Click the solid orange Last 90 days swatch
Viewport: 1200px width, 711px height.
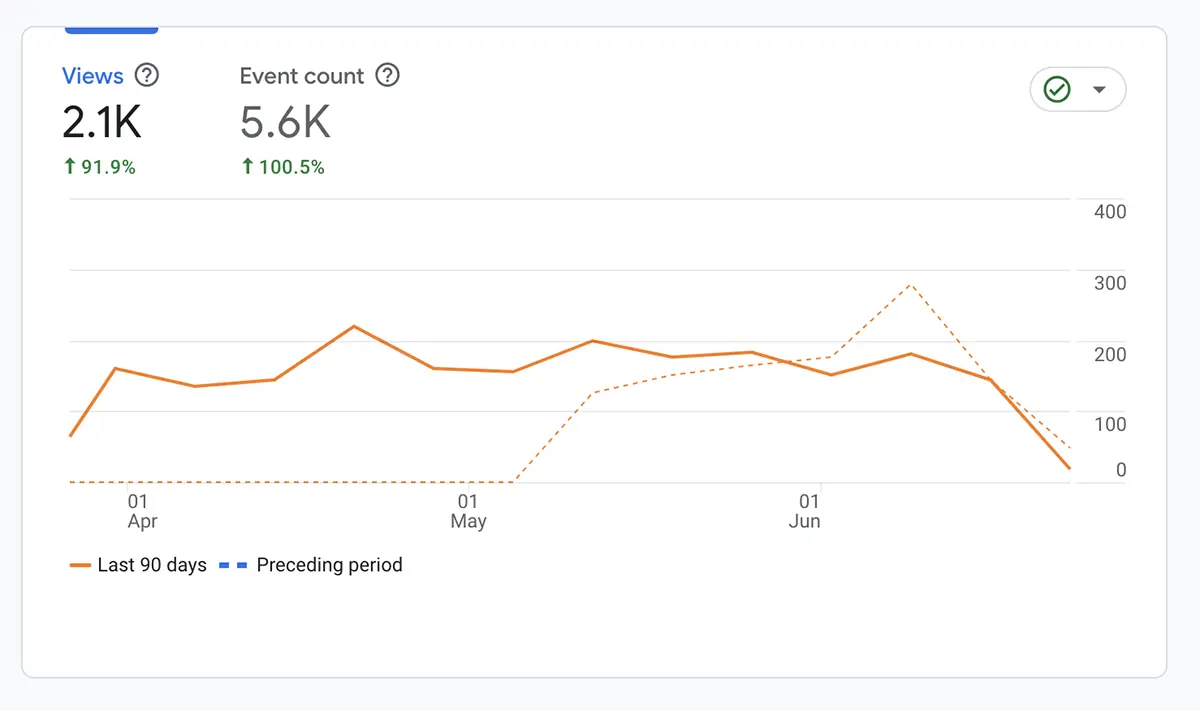point(81,565)
